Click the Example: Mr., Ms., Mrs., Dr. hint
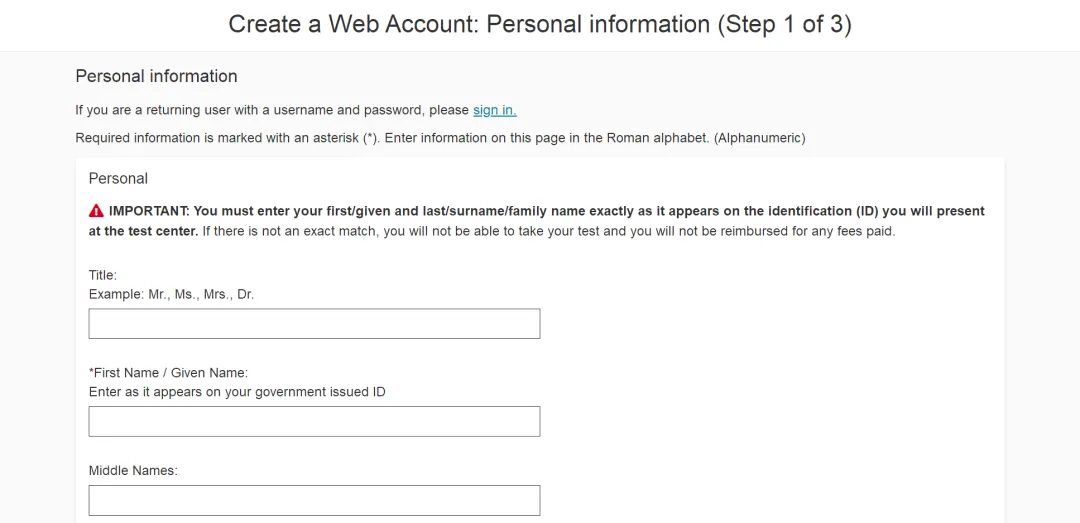The image size is (1080, 523). (x=172, y=294)
